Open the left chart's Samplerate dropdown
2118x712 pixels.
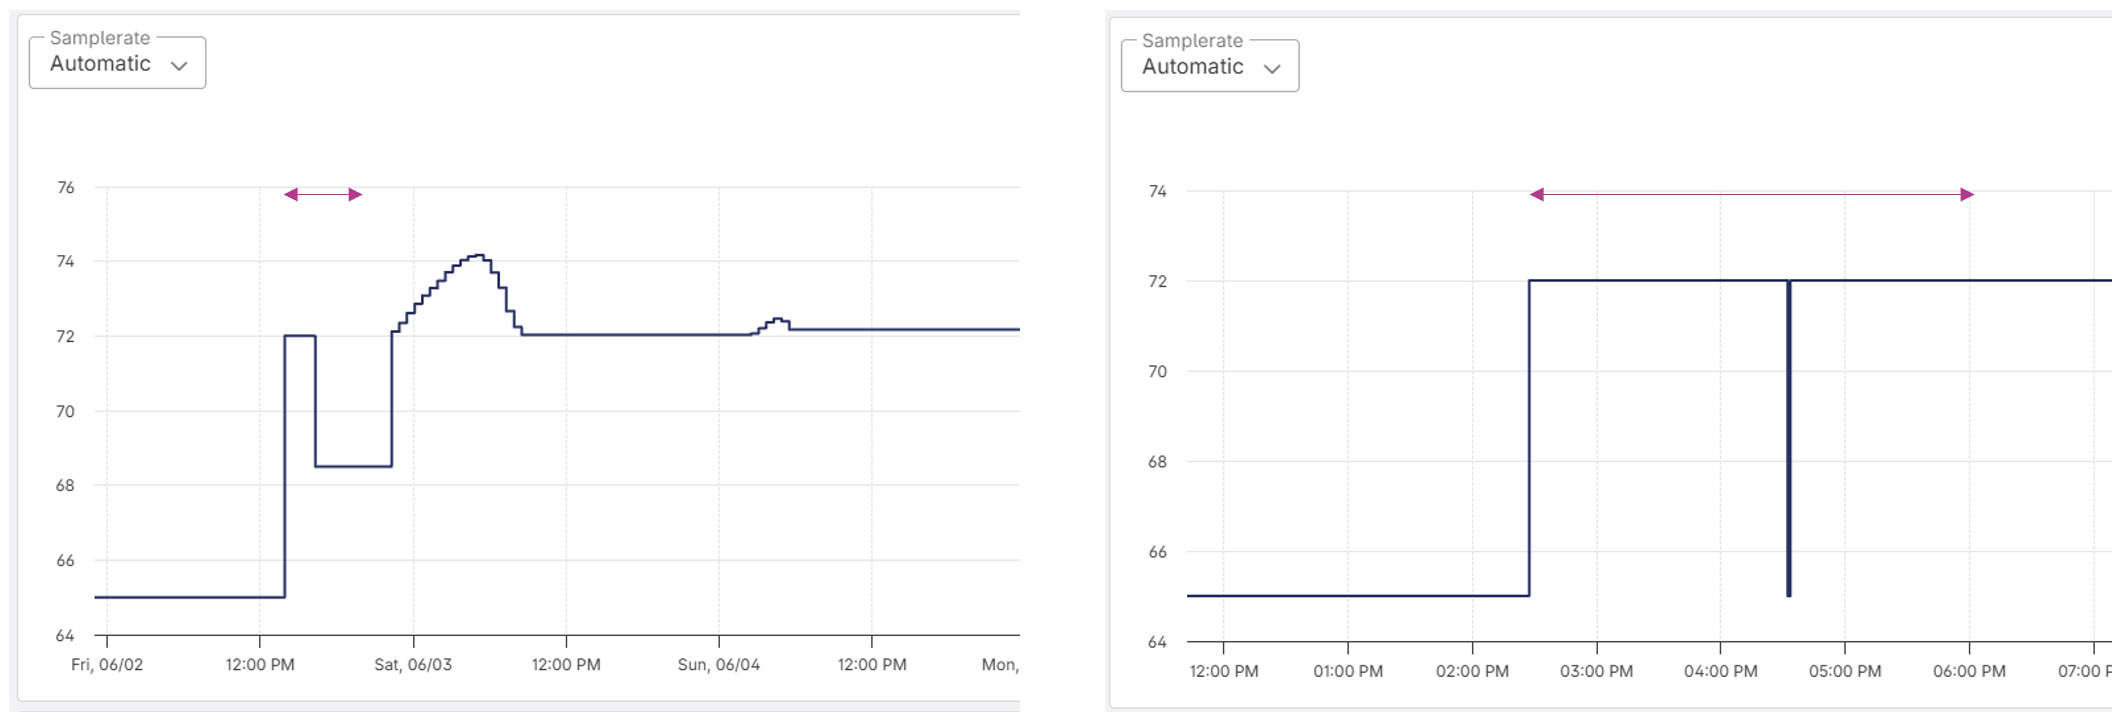pos(117,64)
